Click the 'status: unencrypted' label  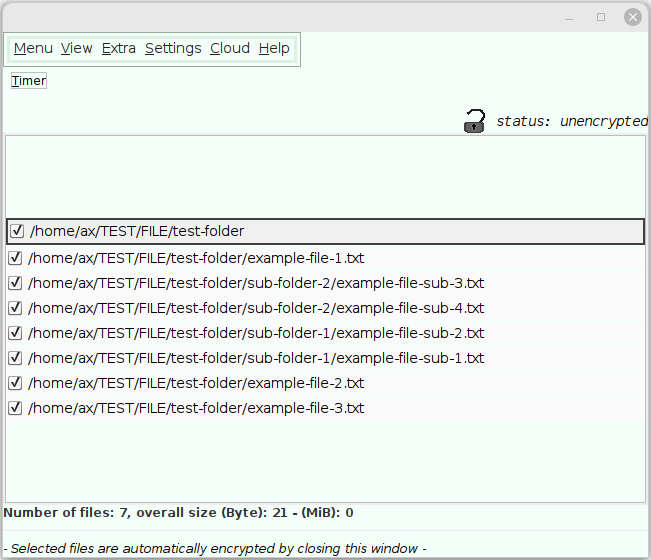tap(572, 122)
